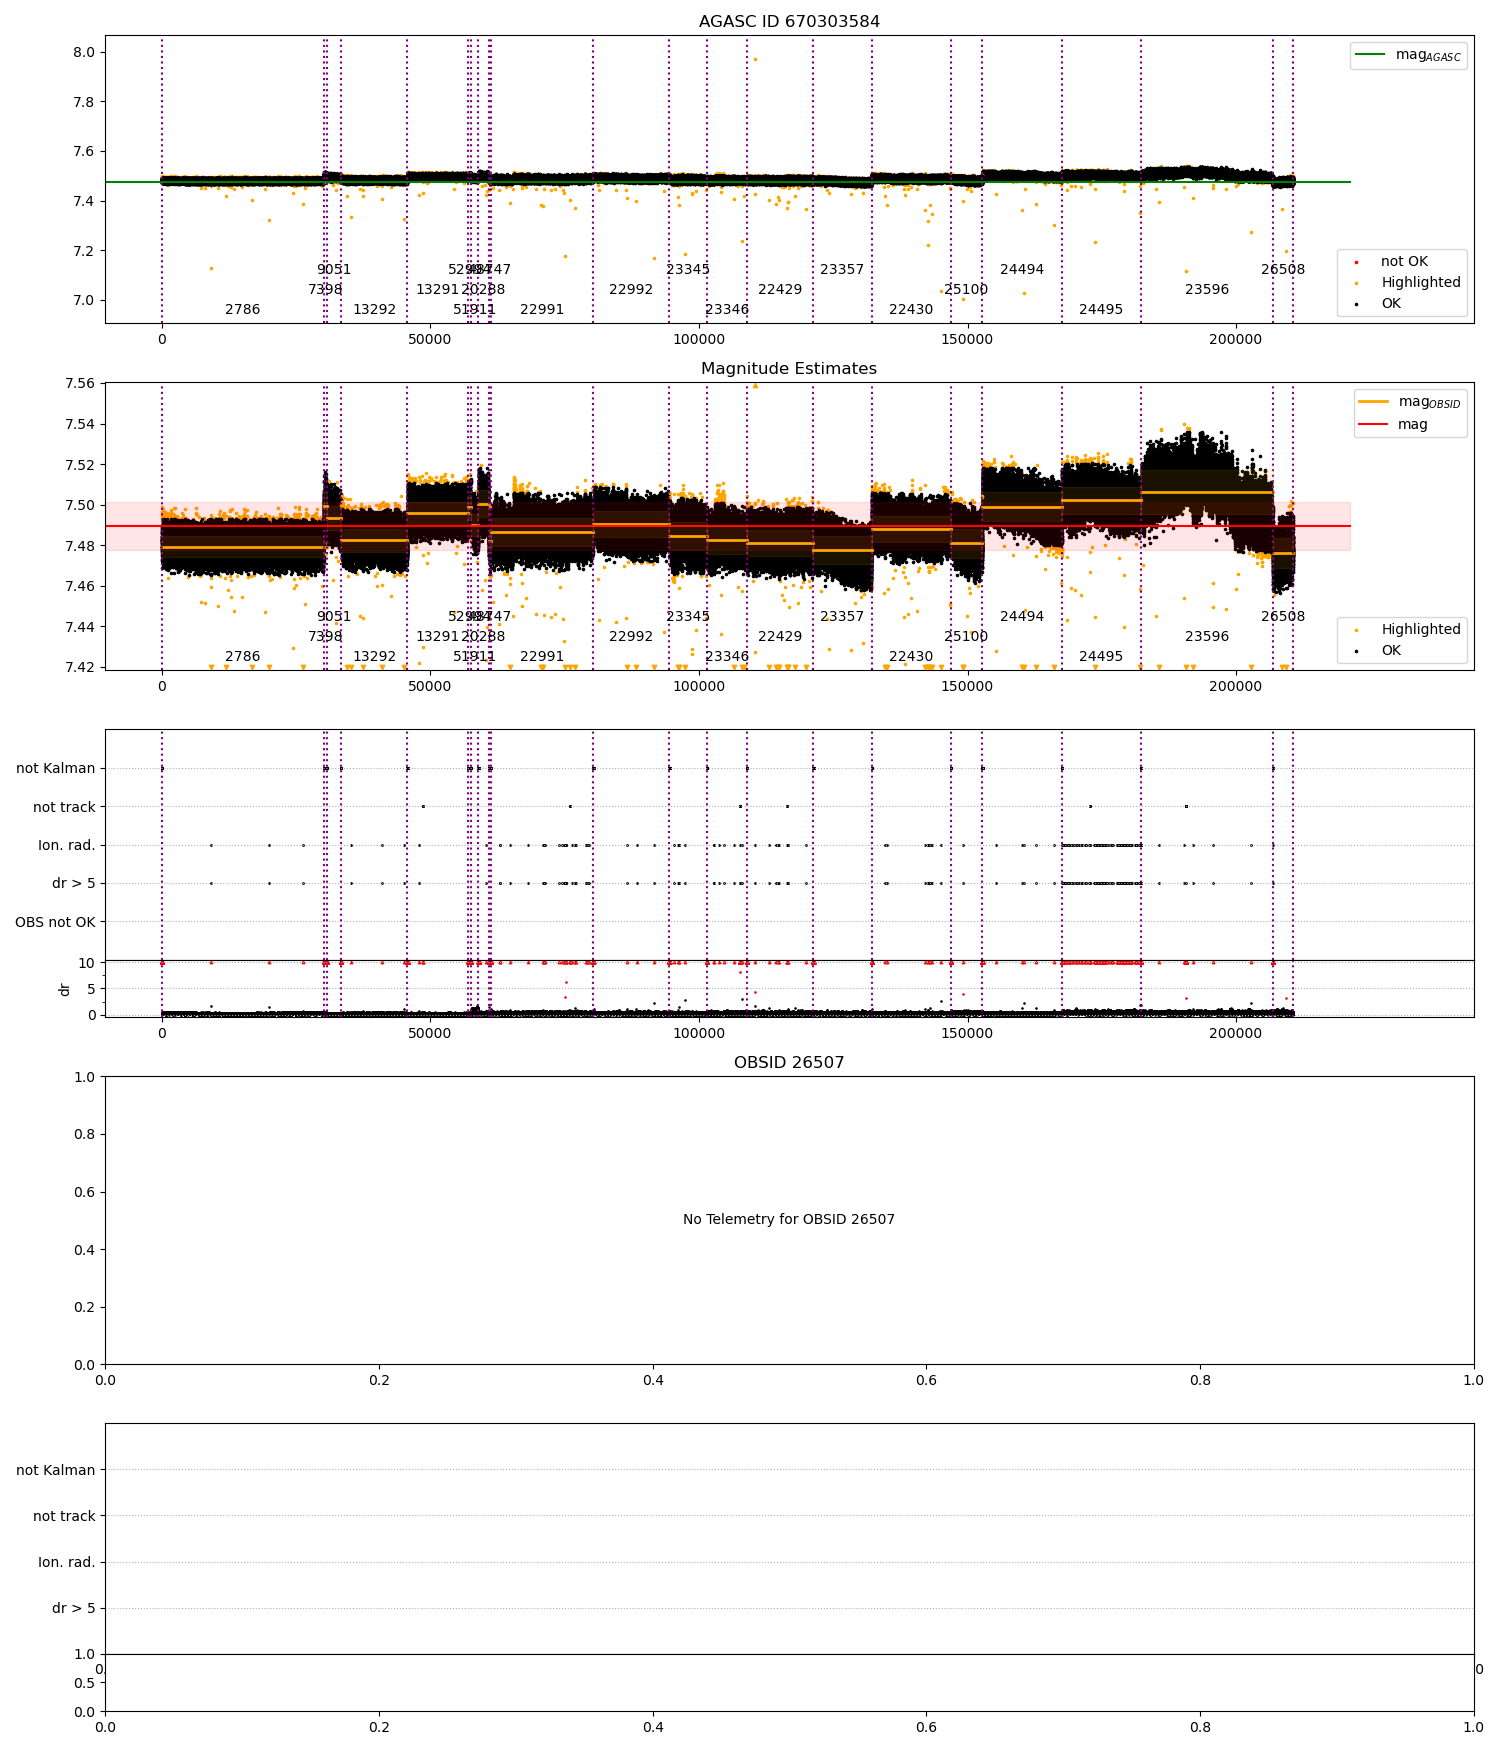Viewport: 1500px width, 1750px height.
Task: Click the title 'AGASC ID 670303584'
Action: click(789, 22)
